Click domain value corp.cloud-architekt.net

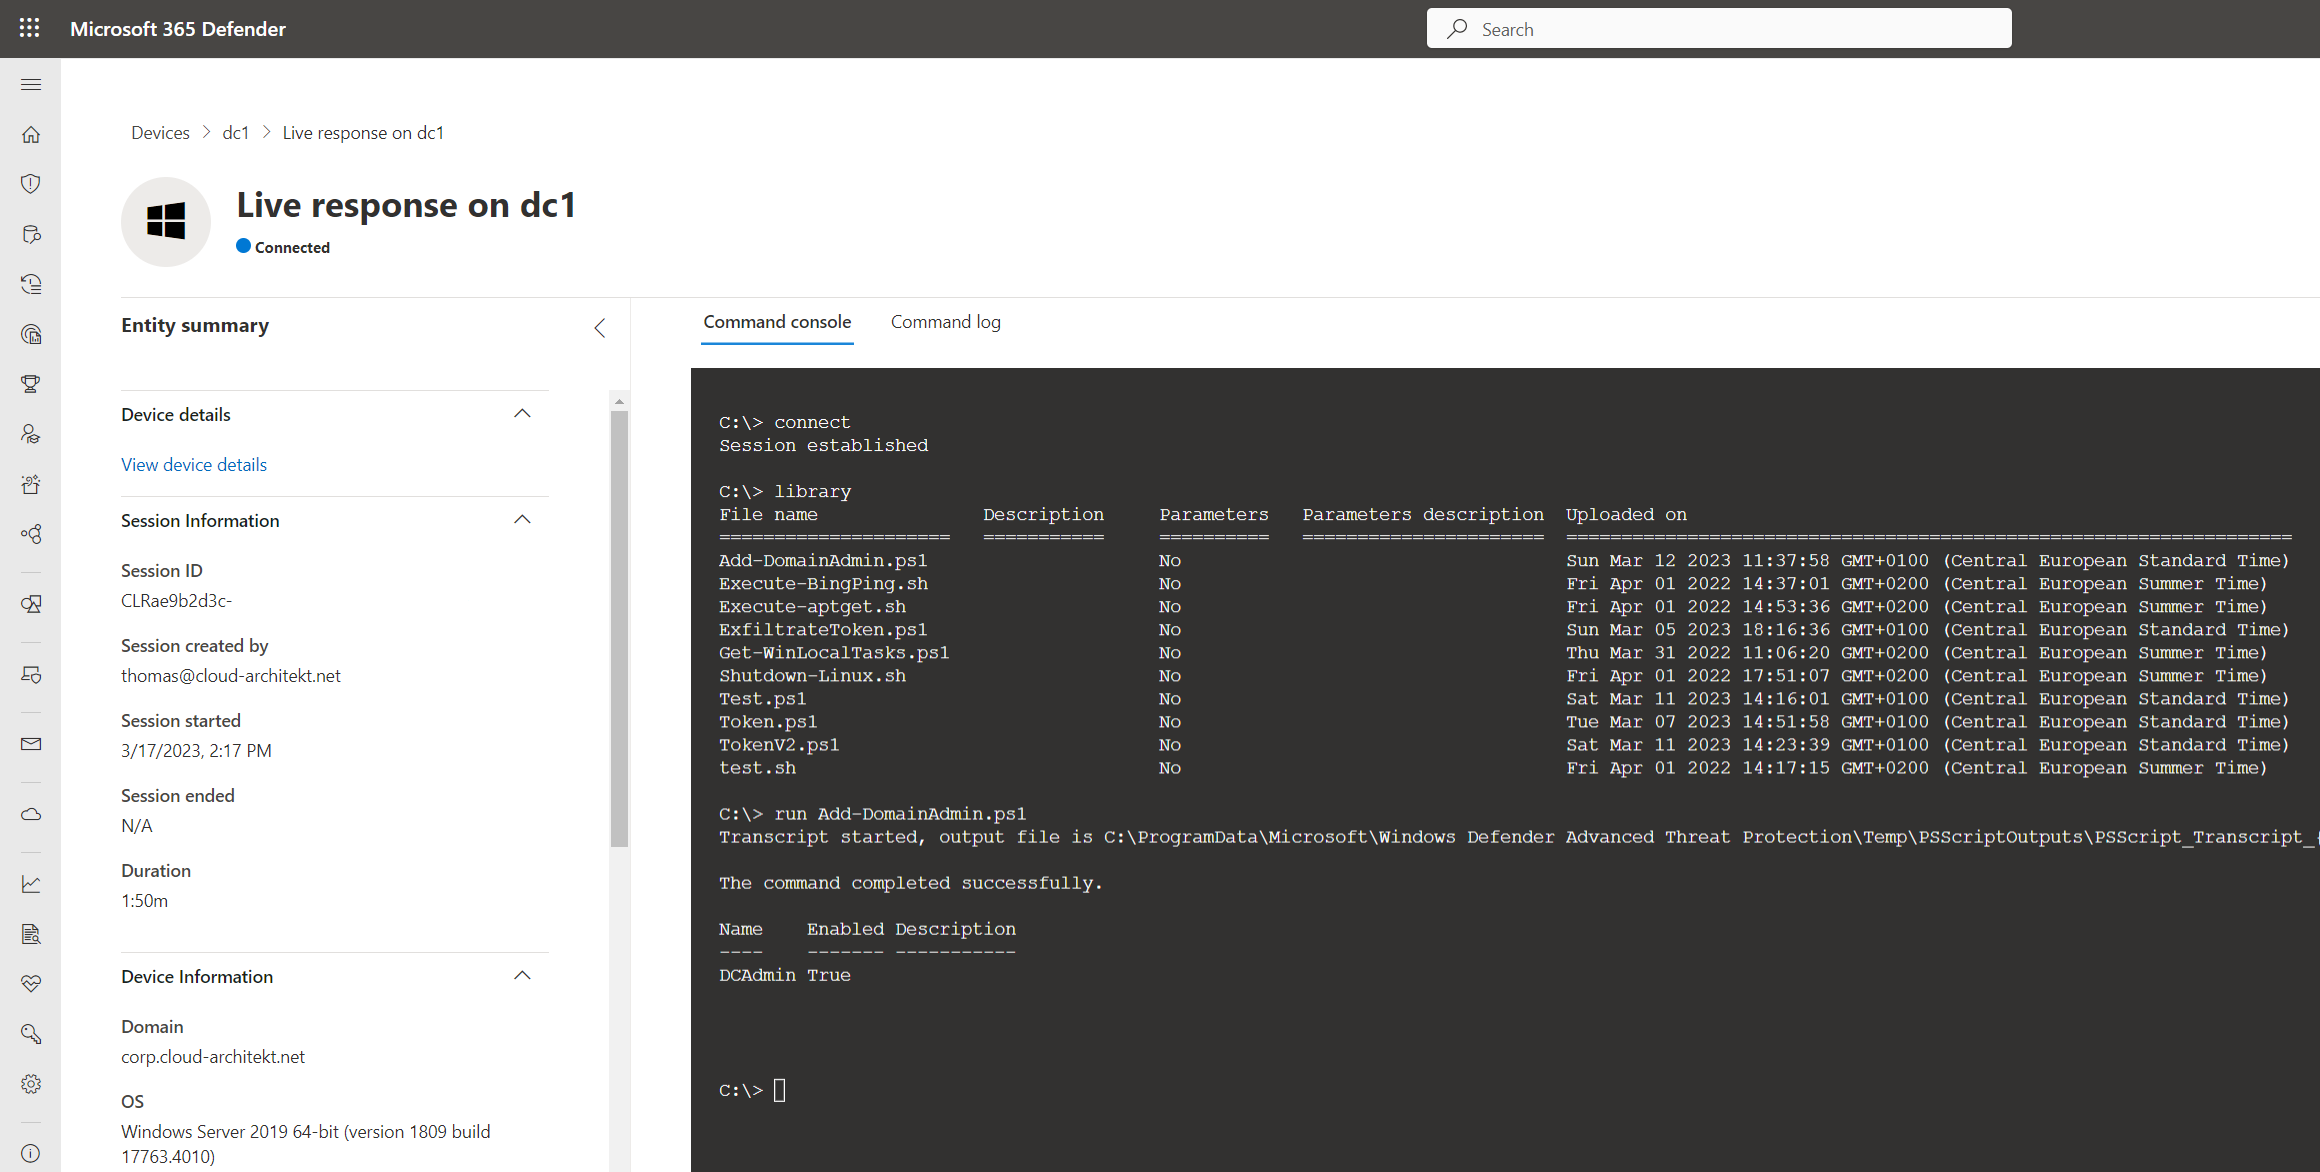click(213, 1057)
